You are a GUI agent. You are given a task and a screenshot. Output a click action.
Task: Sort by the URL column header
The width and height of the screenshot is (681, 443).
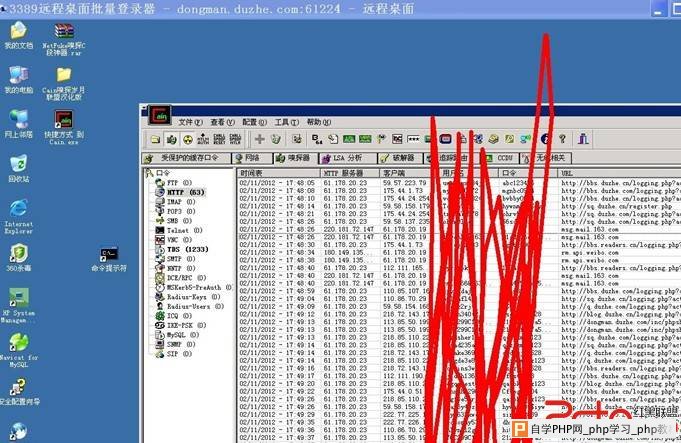(620, 173)
